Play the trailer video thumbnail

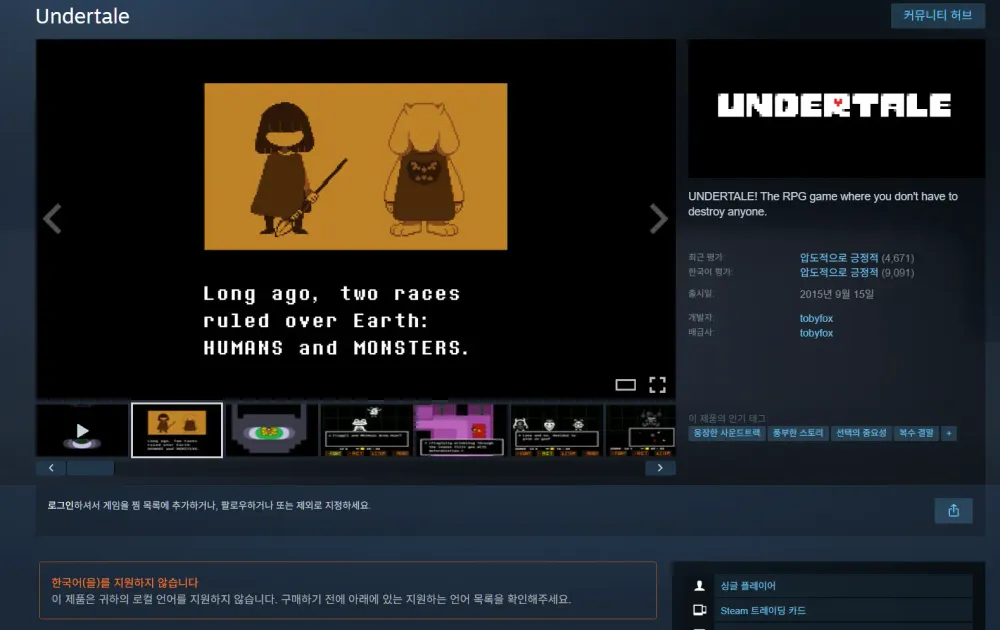tap(82, 430)
